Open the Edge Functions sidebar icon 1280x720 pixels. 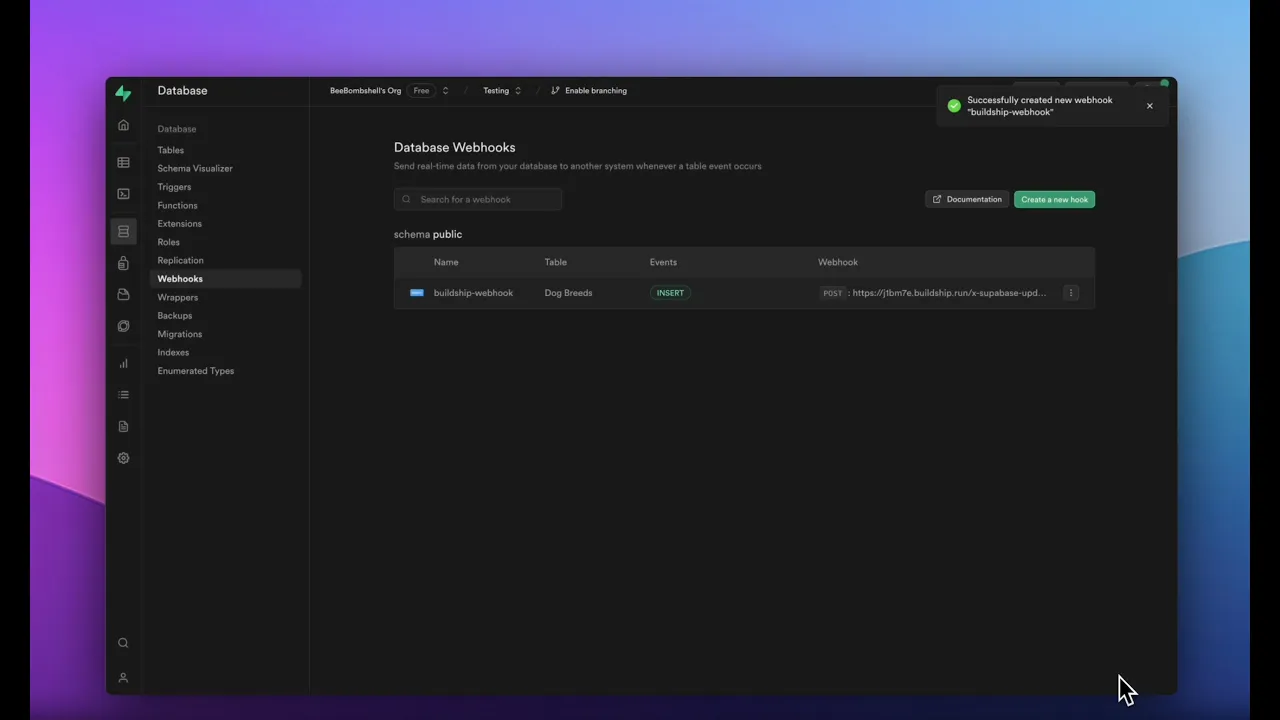click(123, 326)
